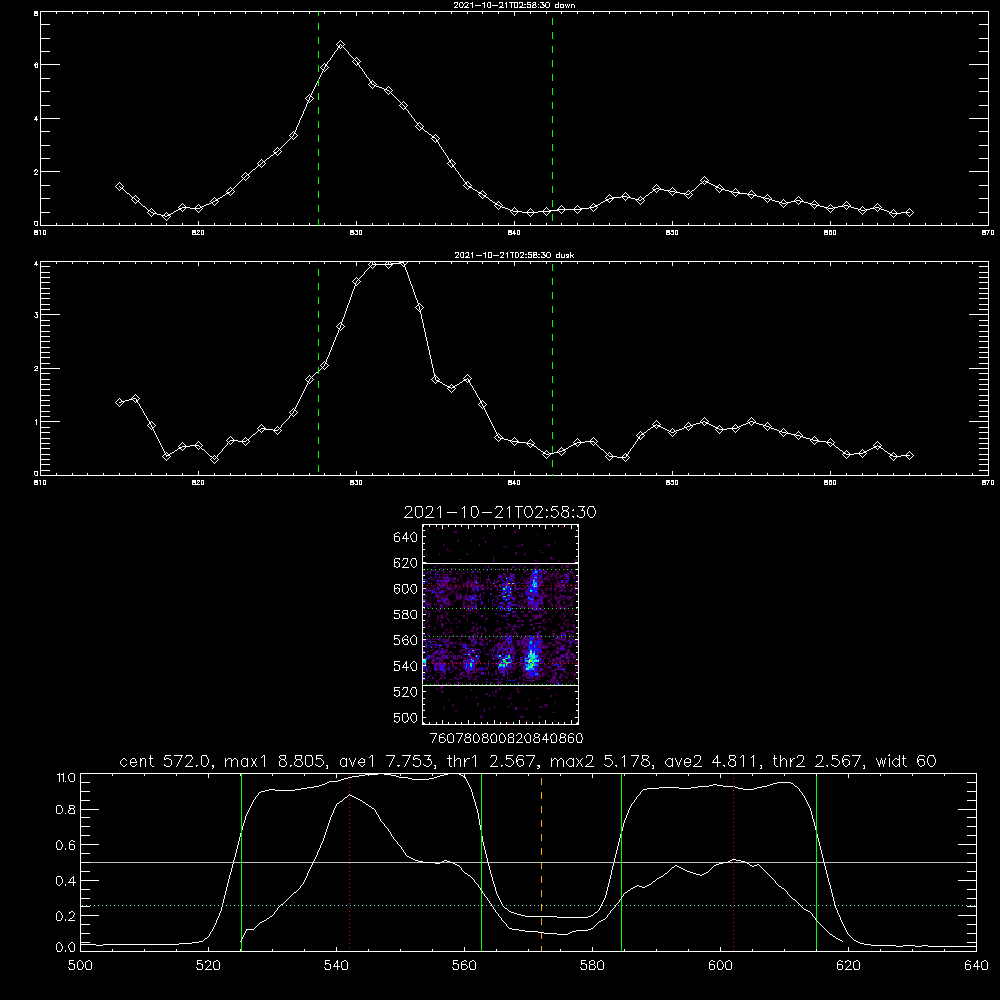The width and height of the screenshot is (1000, 1000).
Task: Click the timestamp title above the spectral image
Action: (500, 512)
